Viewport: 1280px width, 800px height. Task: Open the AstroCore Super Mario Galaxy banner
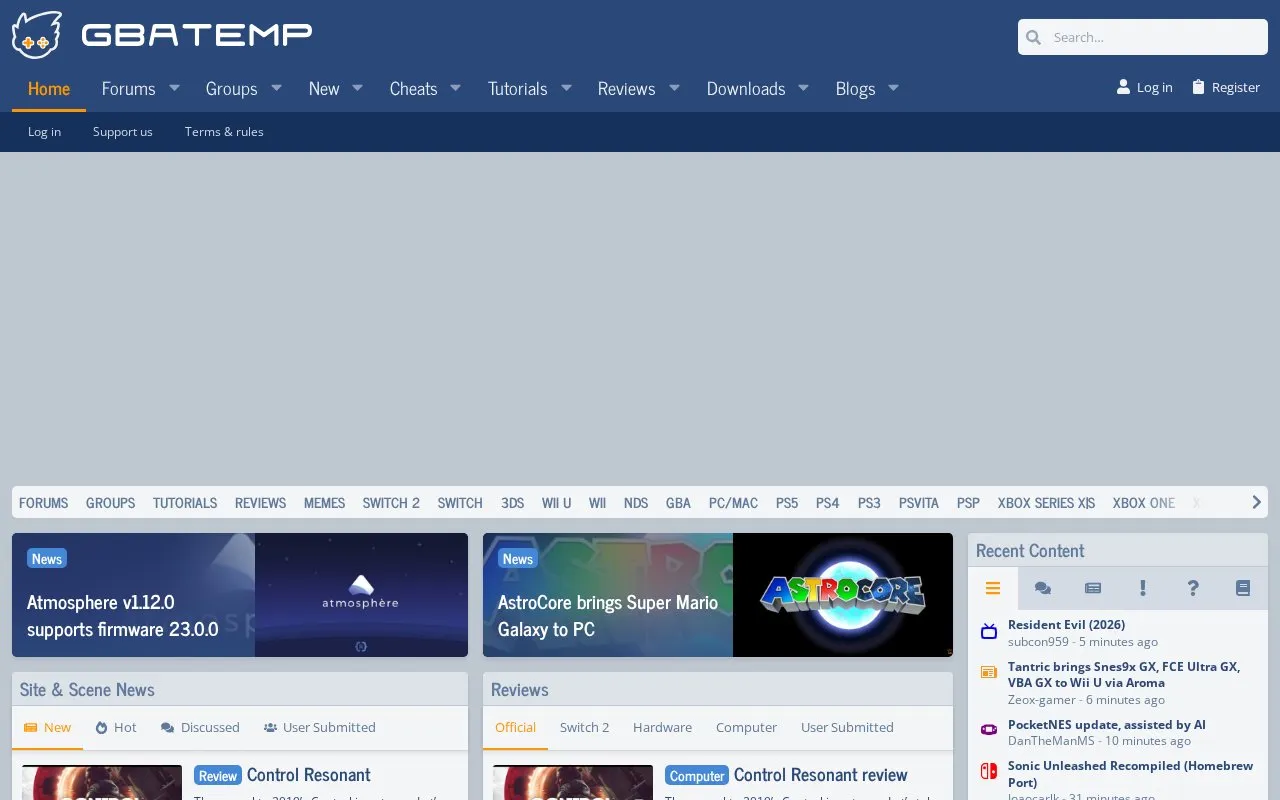click(x=718, y=595)
